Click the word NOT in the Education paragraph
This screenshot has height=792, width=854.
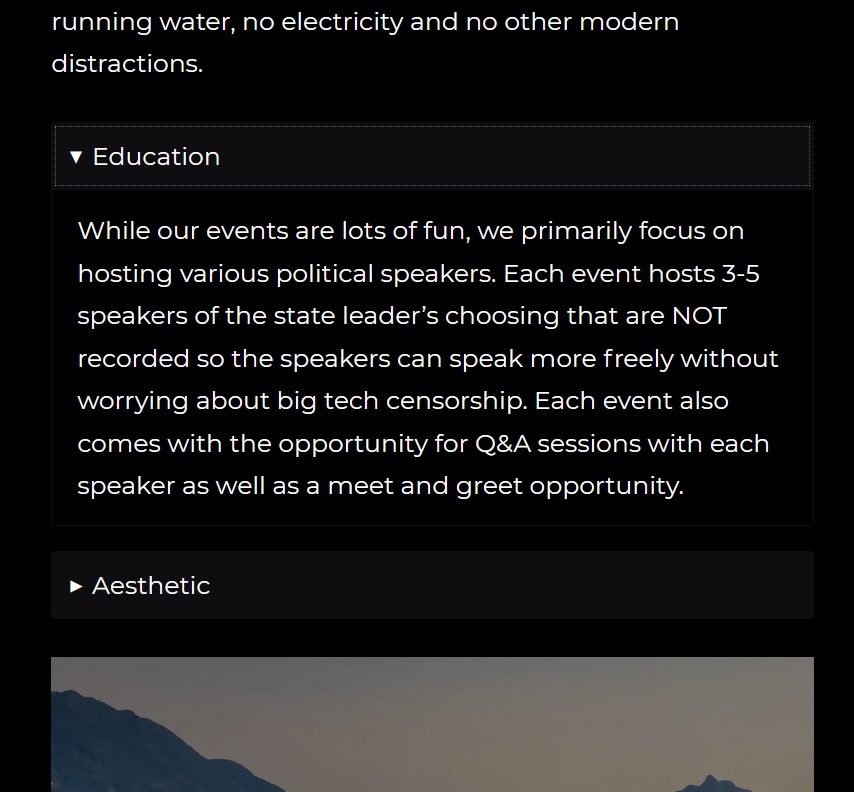tap(699, 316)
